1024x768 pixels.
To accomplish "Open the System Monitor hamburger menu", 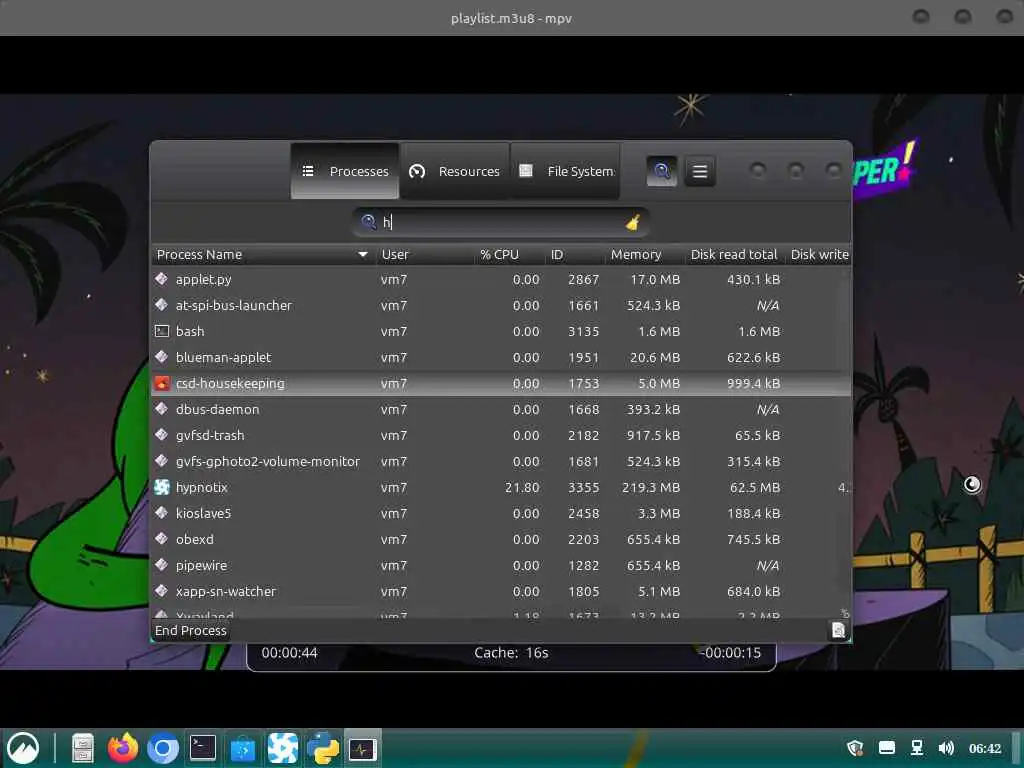I will tap(699, 171).
